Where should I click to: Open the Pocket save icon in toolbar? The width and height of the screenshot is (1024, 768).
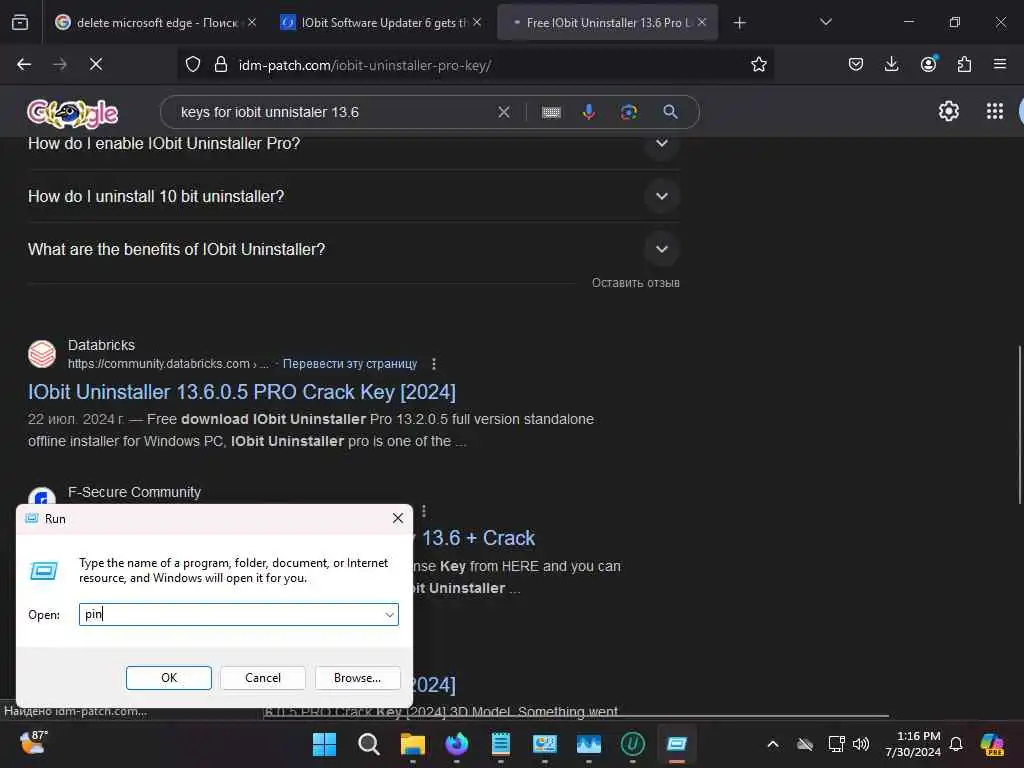[x=856, y=65]
